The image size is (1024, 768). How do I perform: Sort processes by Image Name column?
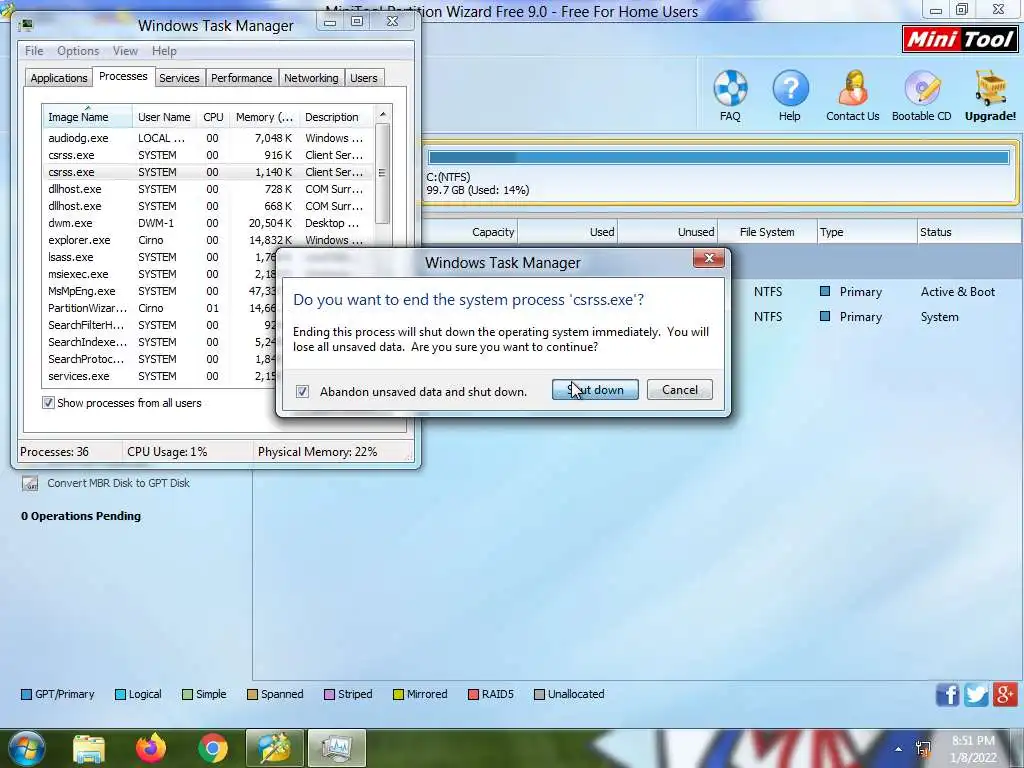tap(87, 117)
